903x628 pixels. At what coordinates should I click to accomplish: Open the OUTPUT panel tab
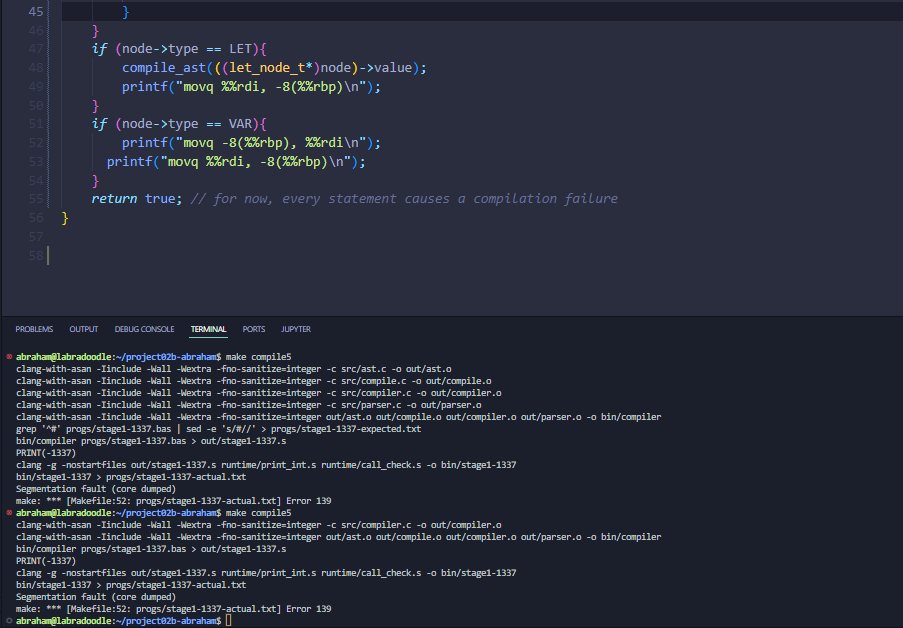[84, 329]
